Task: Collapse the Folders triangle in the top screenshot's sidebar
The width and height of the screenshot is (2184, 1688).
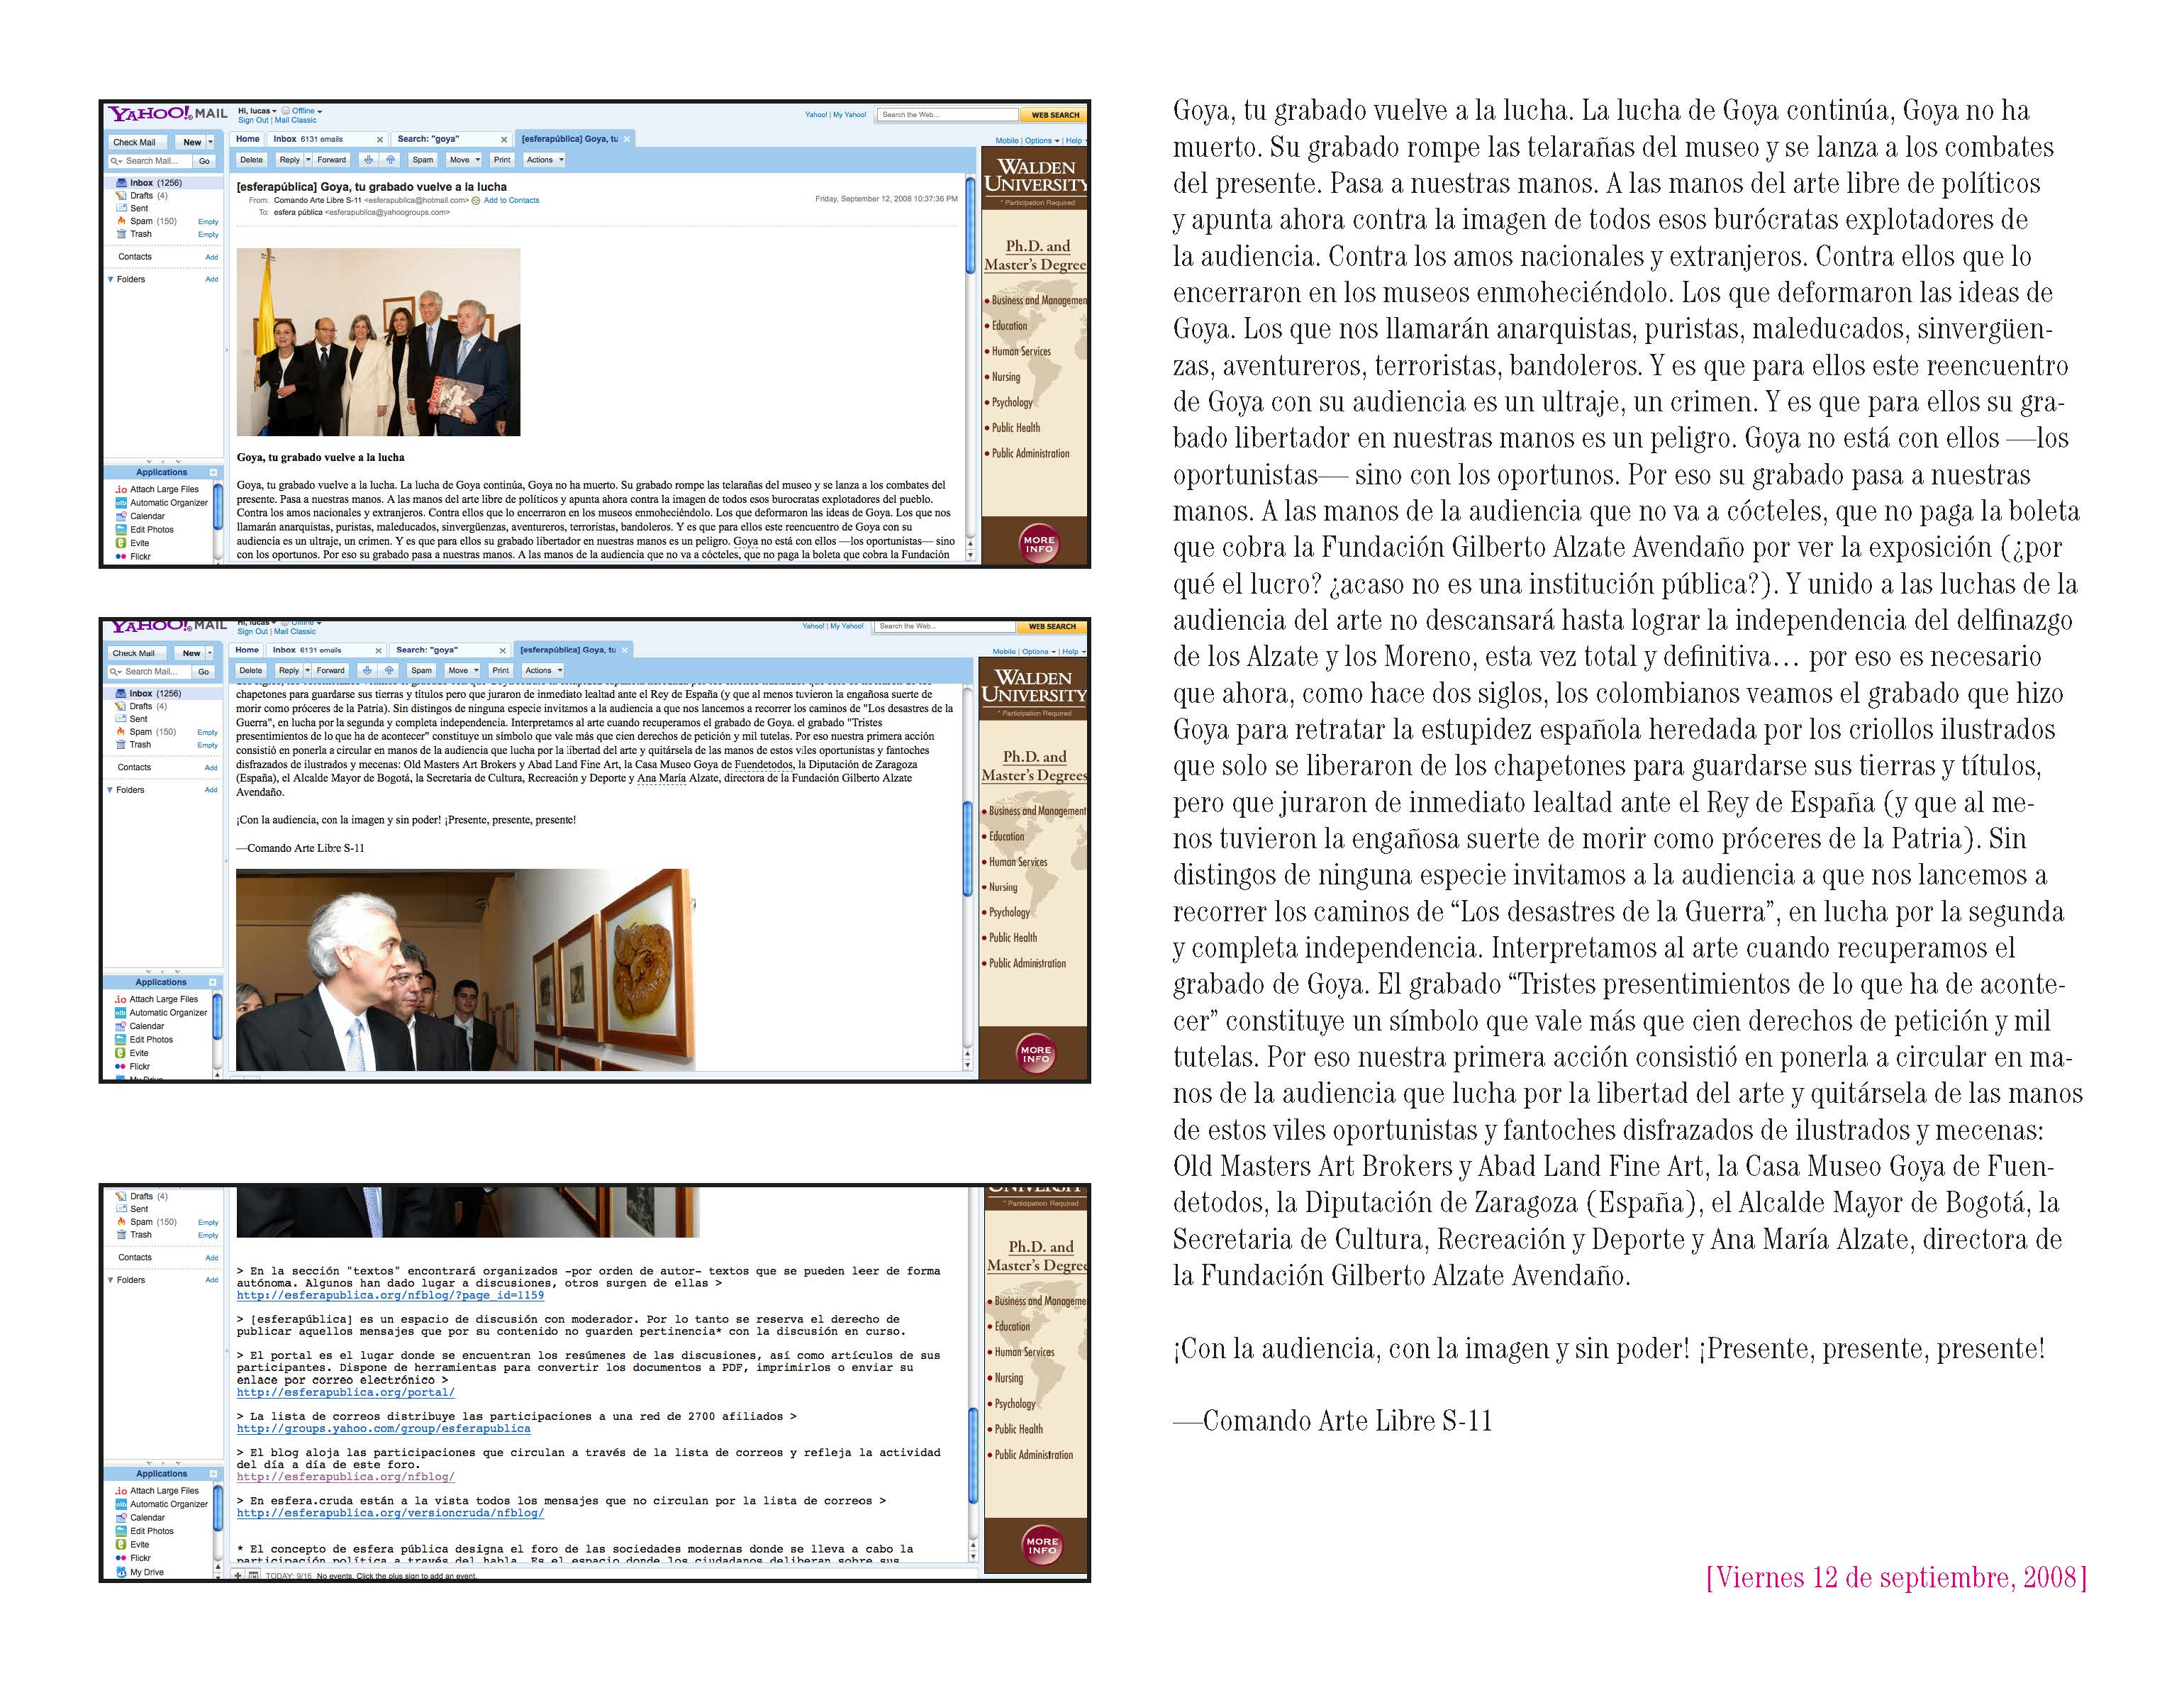Action: tap(110, 279)
